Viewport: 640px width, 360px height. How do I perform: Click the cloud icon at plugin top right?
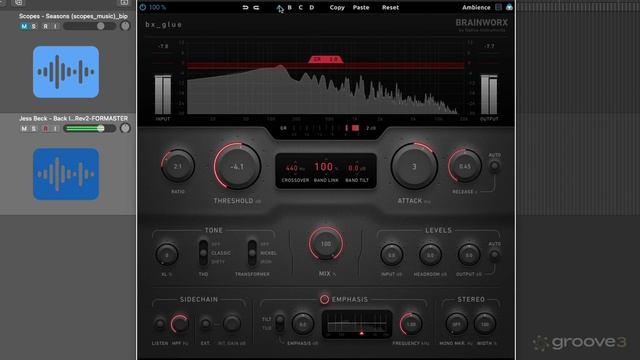pyautogui.click(x=509, y=7)
